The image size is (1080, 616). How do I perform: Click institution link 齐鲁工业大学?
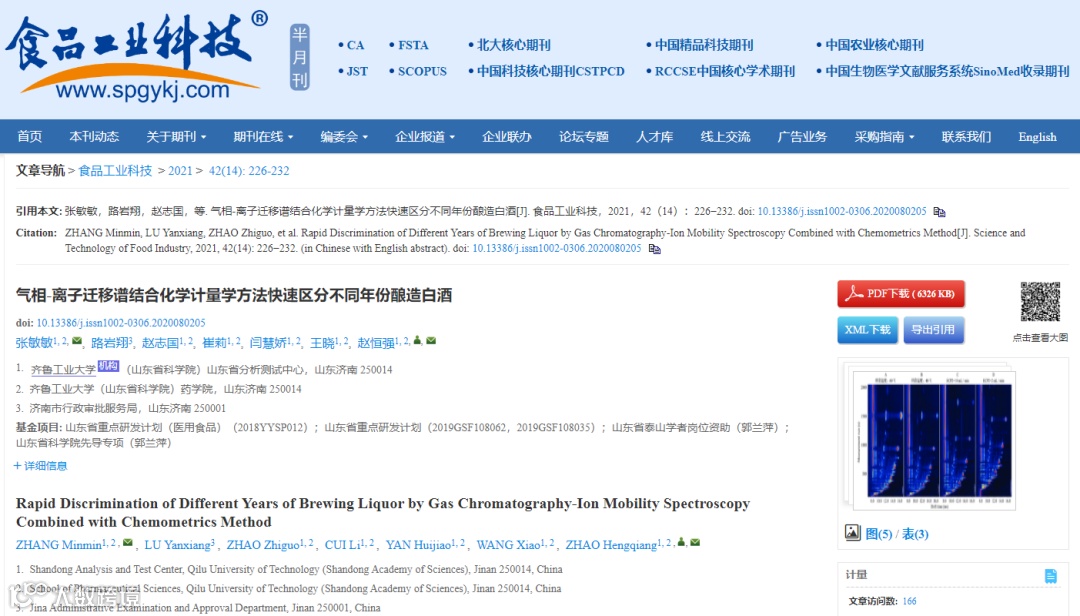point(63,370)
